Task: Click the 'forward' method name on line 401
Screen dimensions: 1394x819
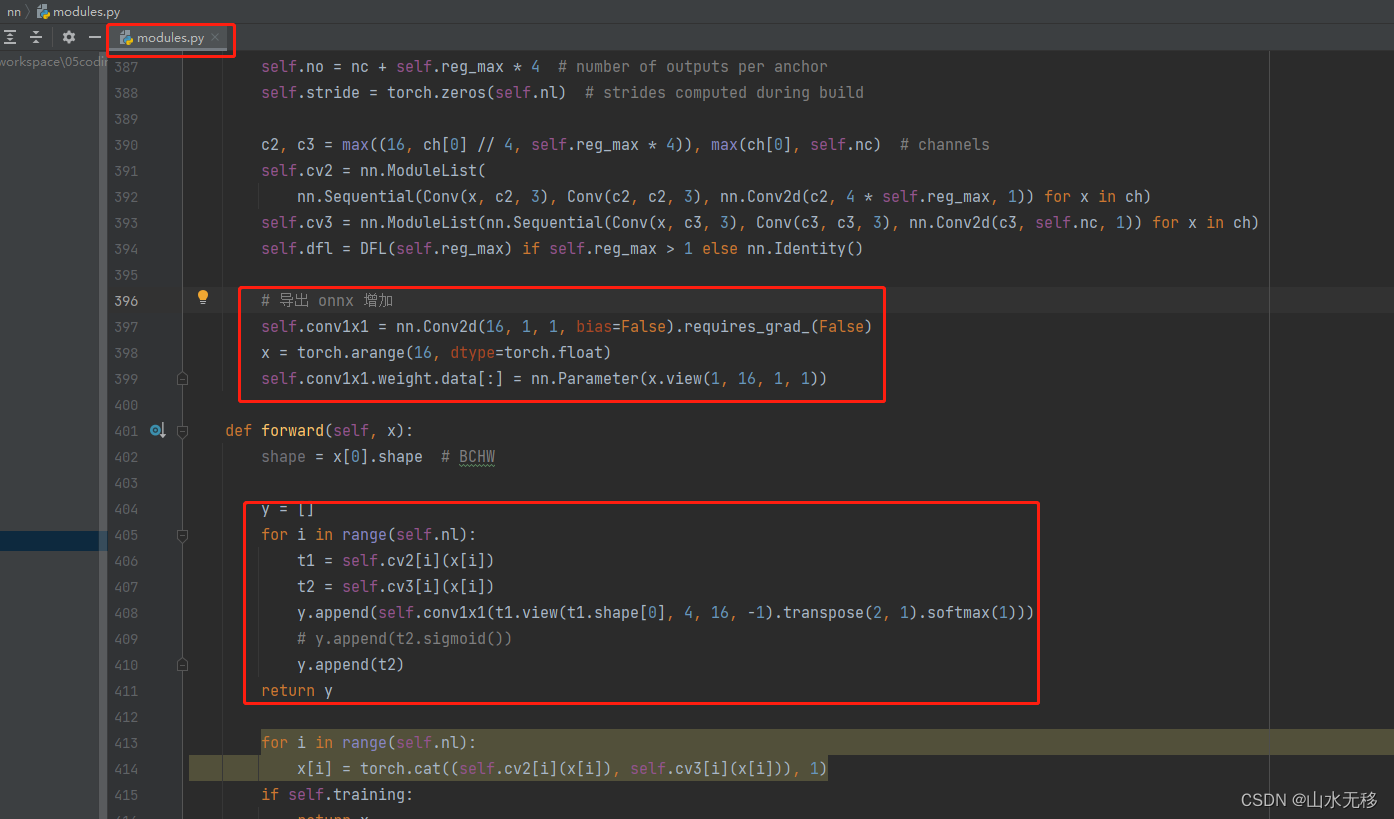Action: (x=292, y=431)
